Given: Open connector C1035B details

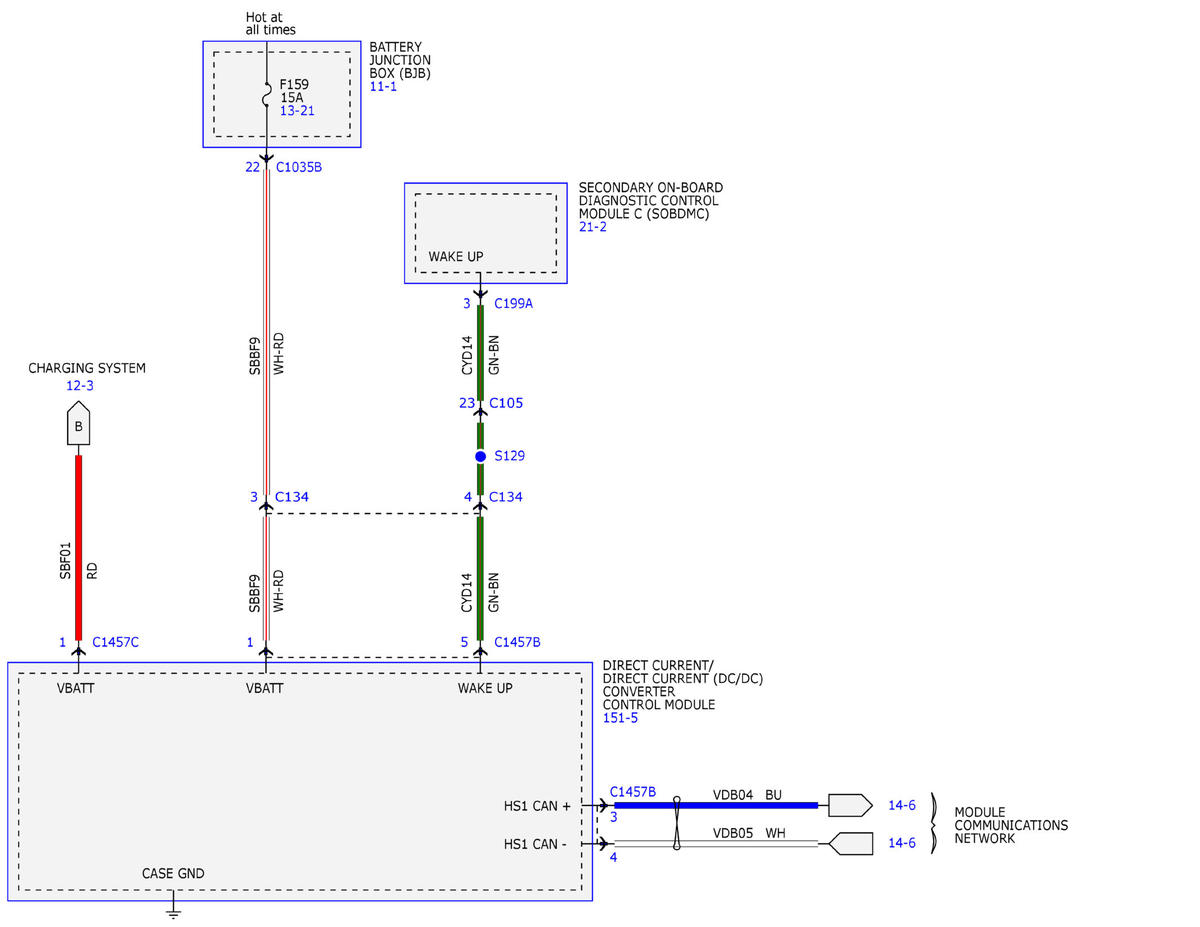Looking at the screenshot, I should click(x=299, y=167).
